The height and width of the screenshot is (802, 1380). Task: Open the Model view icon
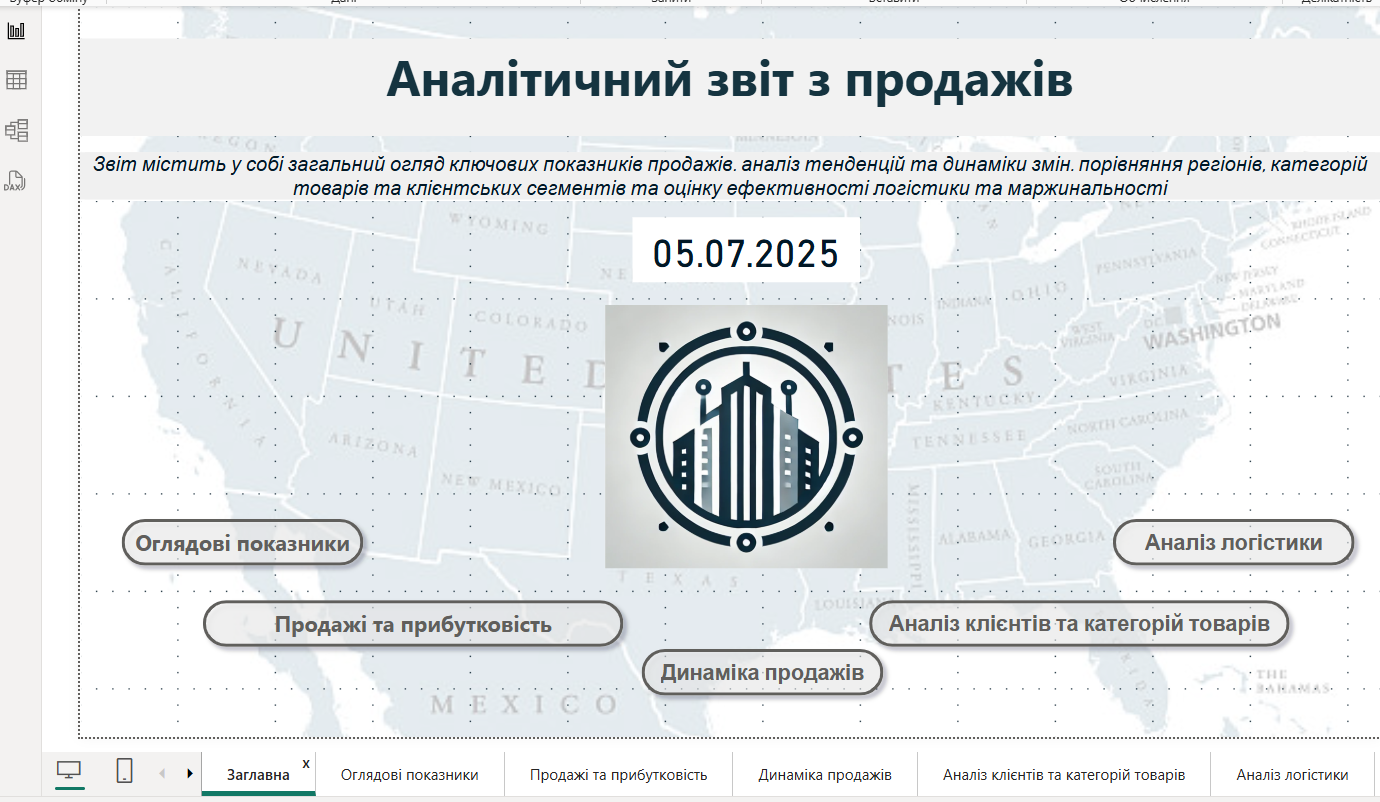[x=16, y=130]
